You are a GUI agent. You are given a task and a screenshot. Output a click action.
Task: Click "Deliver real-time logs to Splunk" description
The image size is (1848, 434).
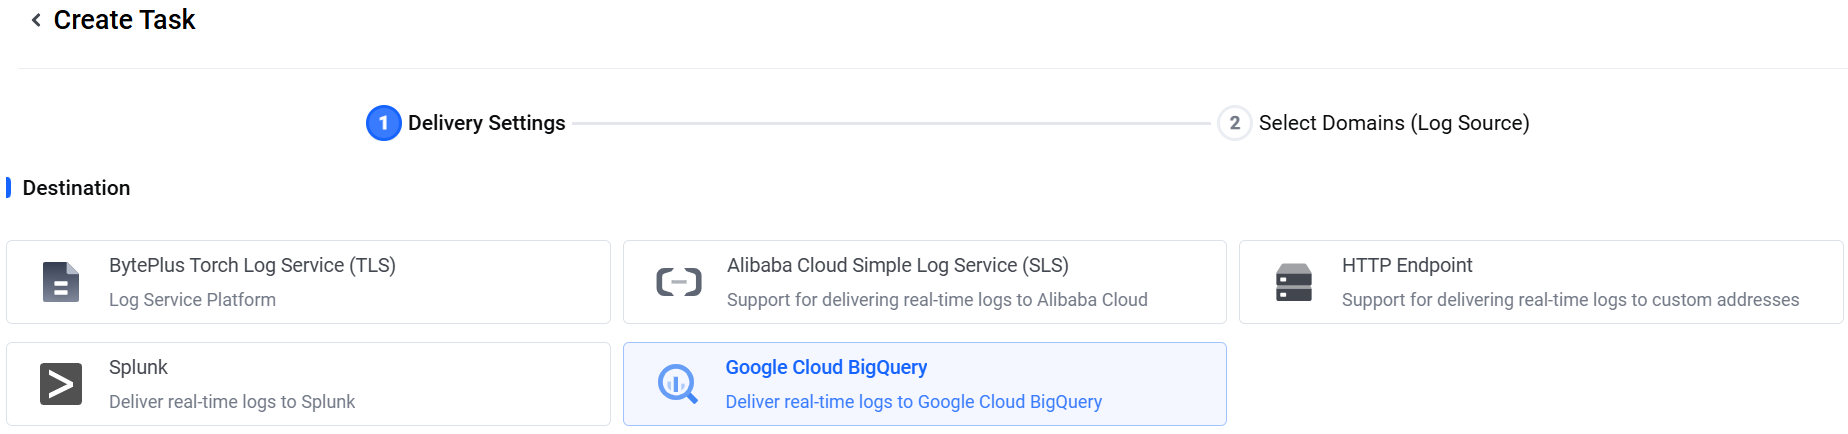(232, 402)
